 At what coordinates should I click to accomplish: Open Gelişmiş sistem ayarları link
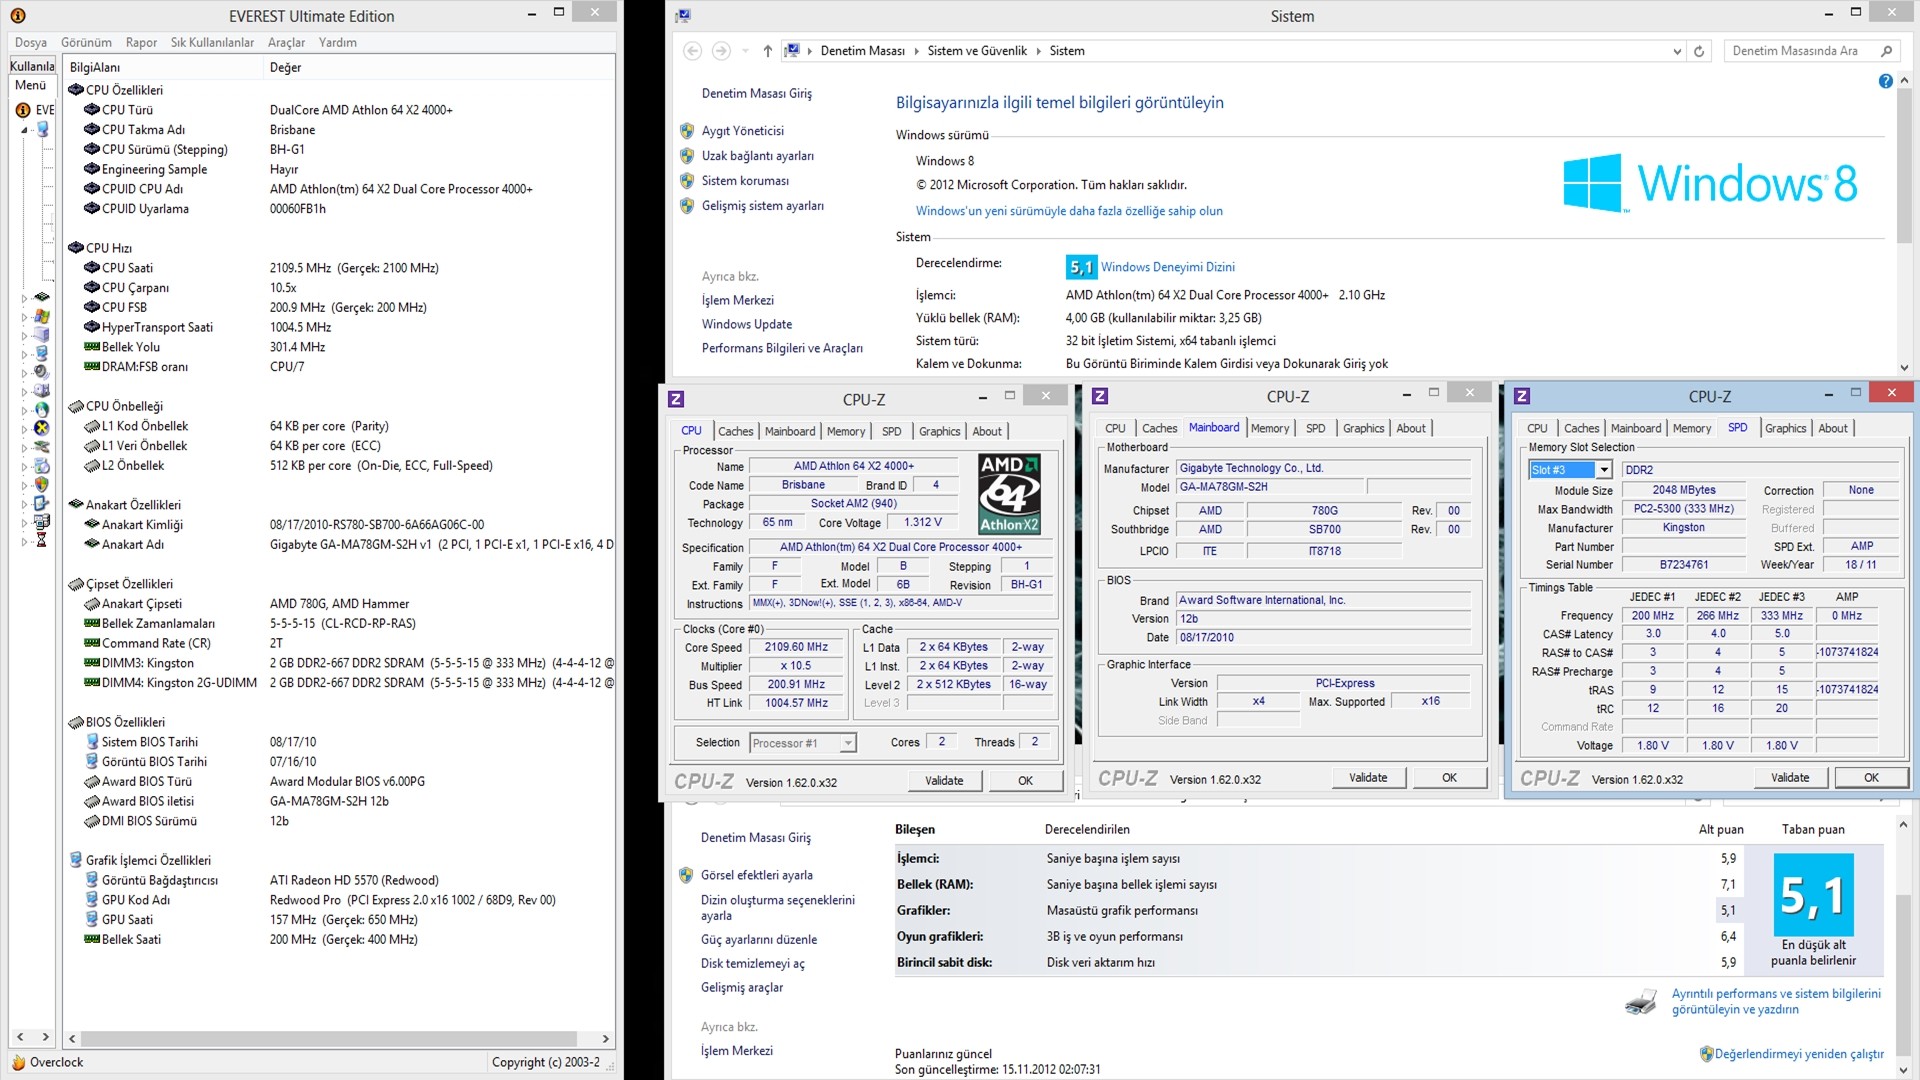tap(762, 206)
